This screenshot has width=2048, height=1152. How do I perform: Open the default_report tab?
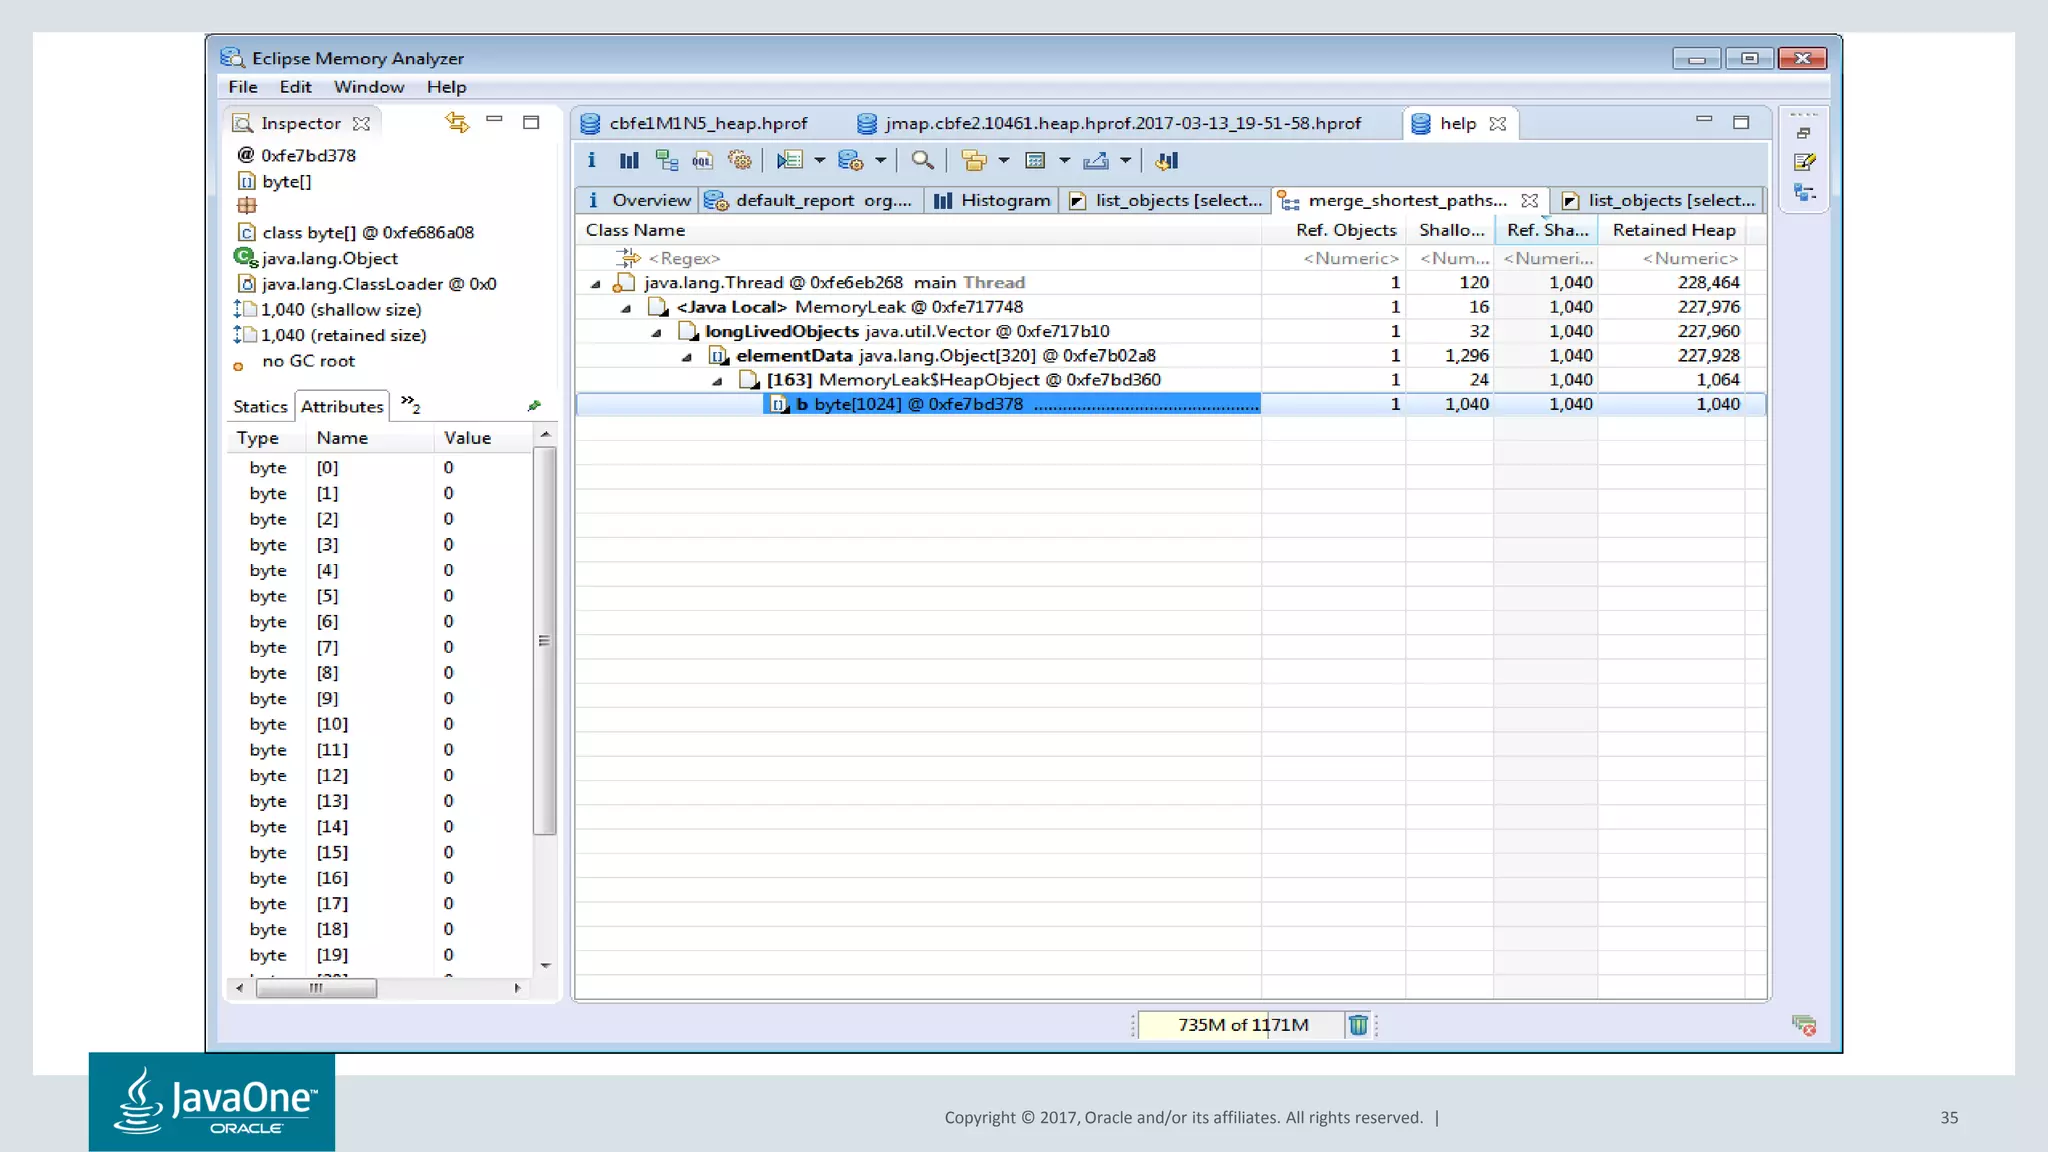click(810, 200)
